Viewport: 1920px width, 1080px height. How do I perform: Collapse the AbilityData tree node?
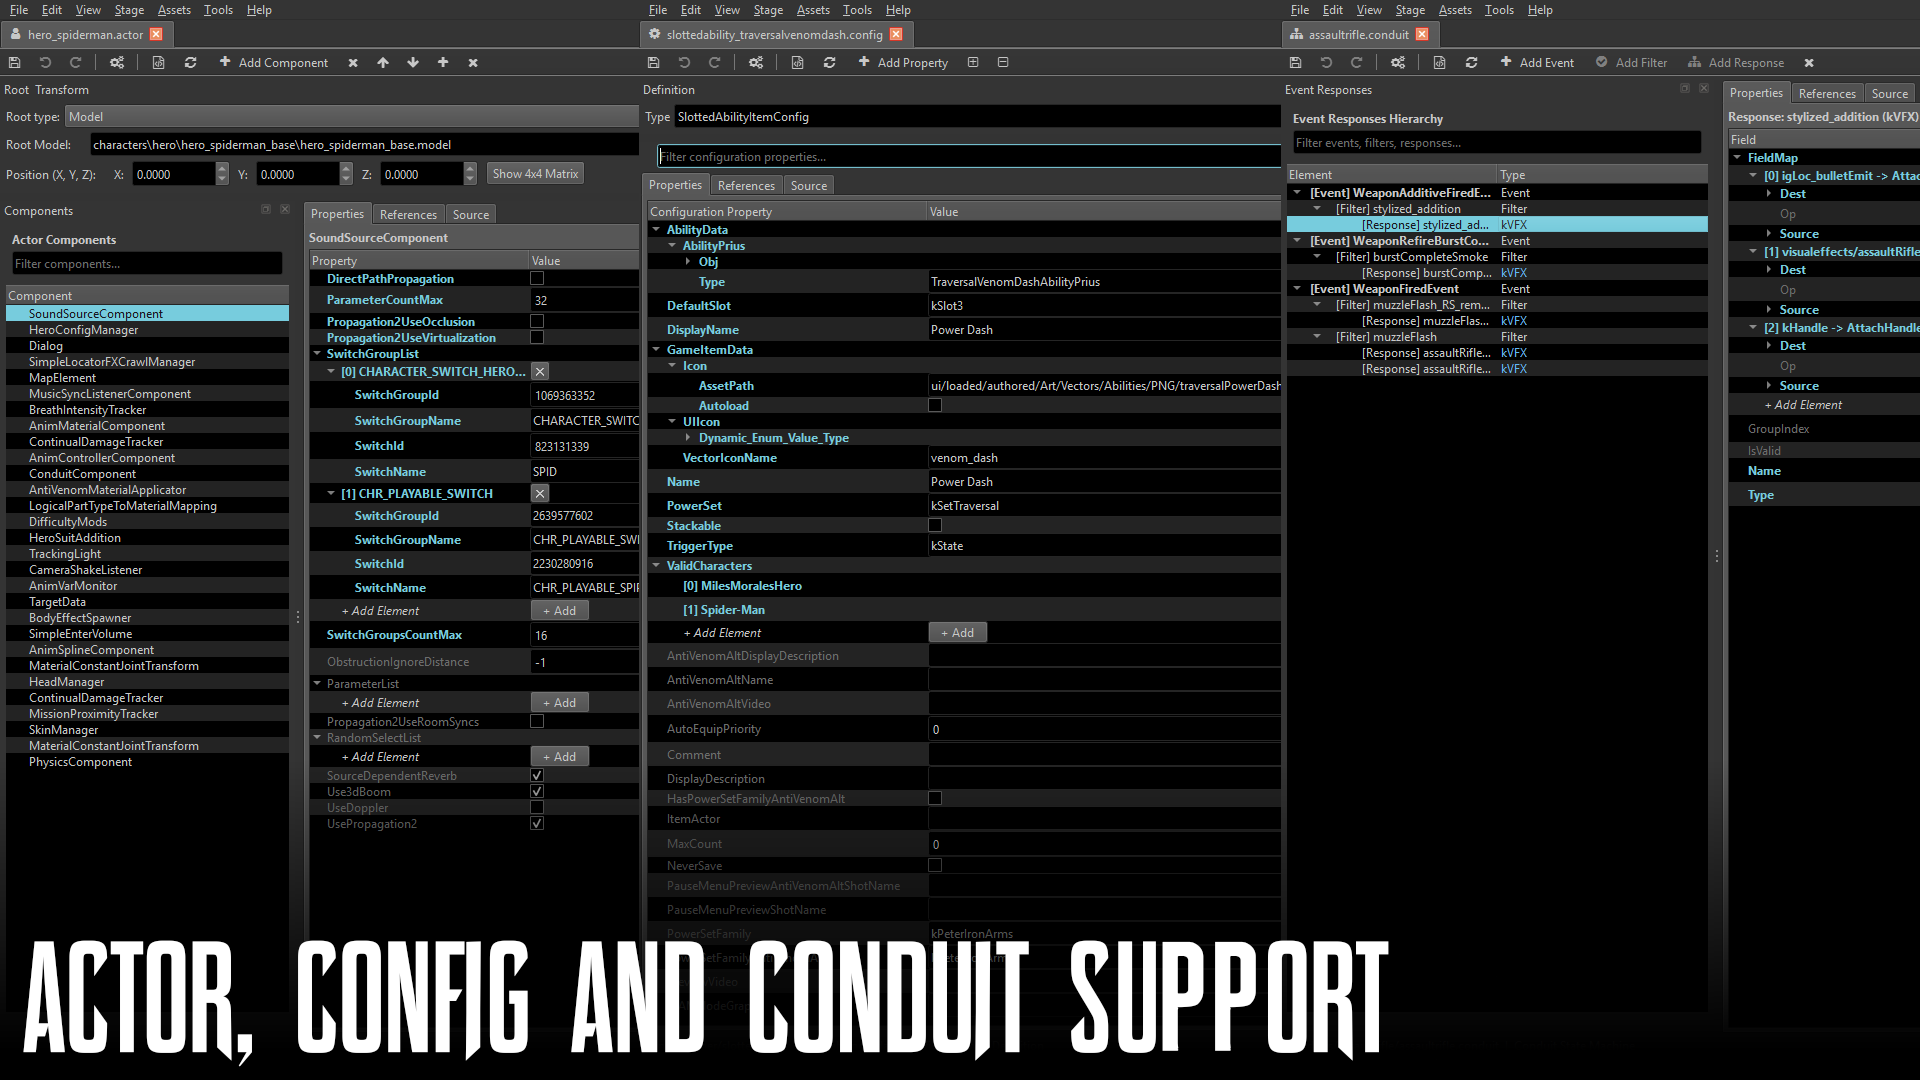pyautogui.click(x=657, y=230)
